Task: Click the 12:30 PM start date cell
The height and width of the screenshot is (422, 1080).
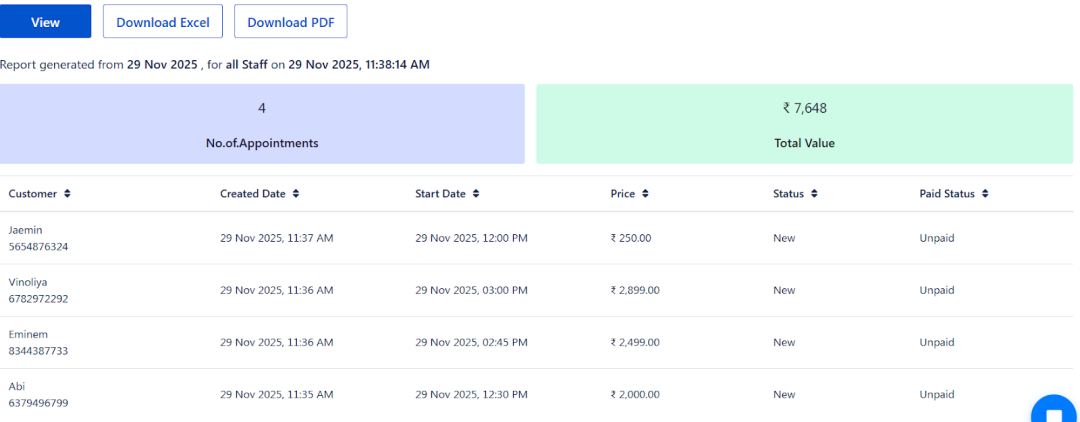Action: click(471, 394)
